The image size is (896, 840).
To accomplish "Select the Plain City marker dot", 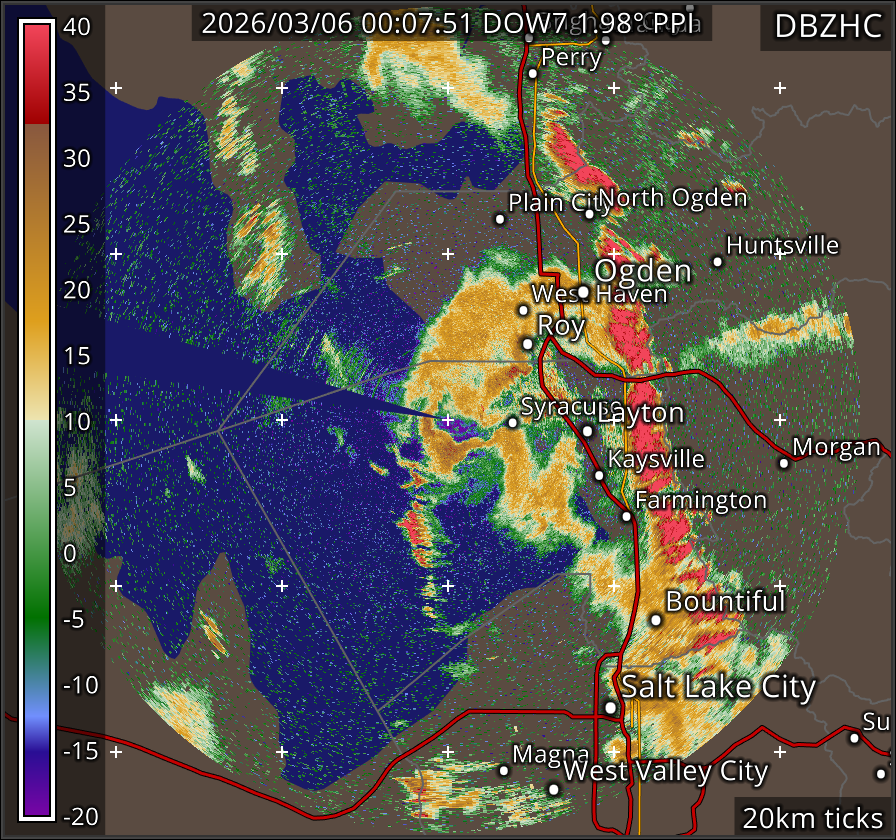I will coord(500,219).
